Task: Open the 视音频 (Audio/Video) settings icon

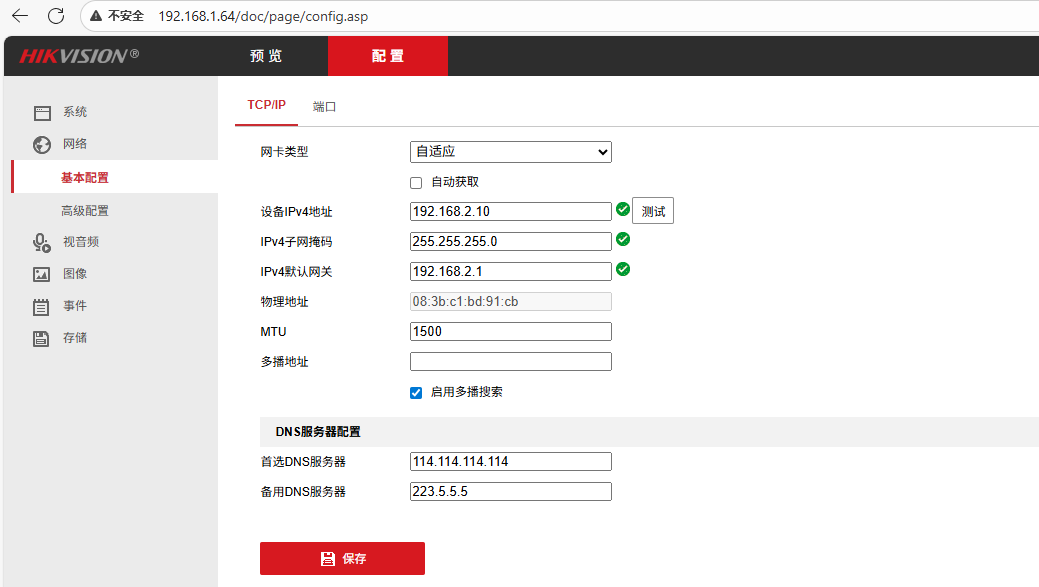Action: point(41,241)
